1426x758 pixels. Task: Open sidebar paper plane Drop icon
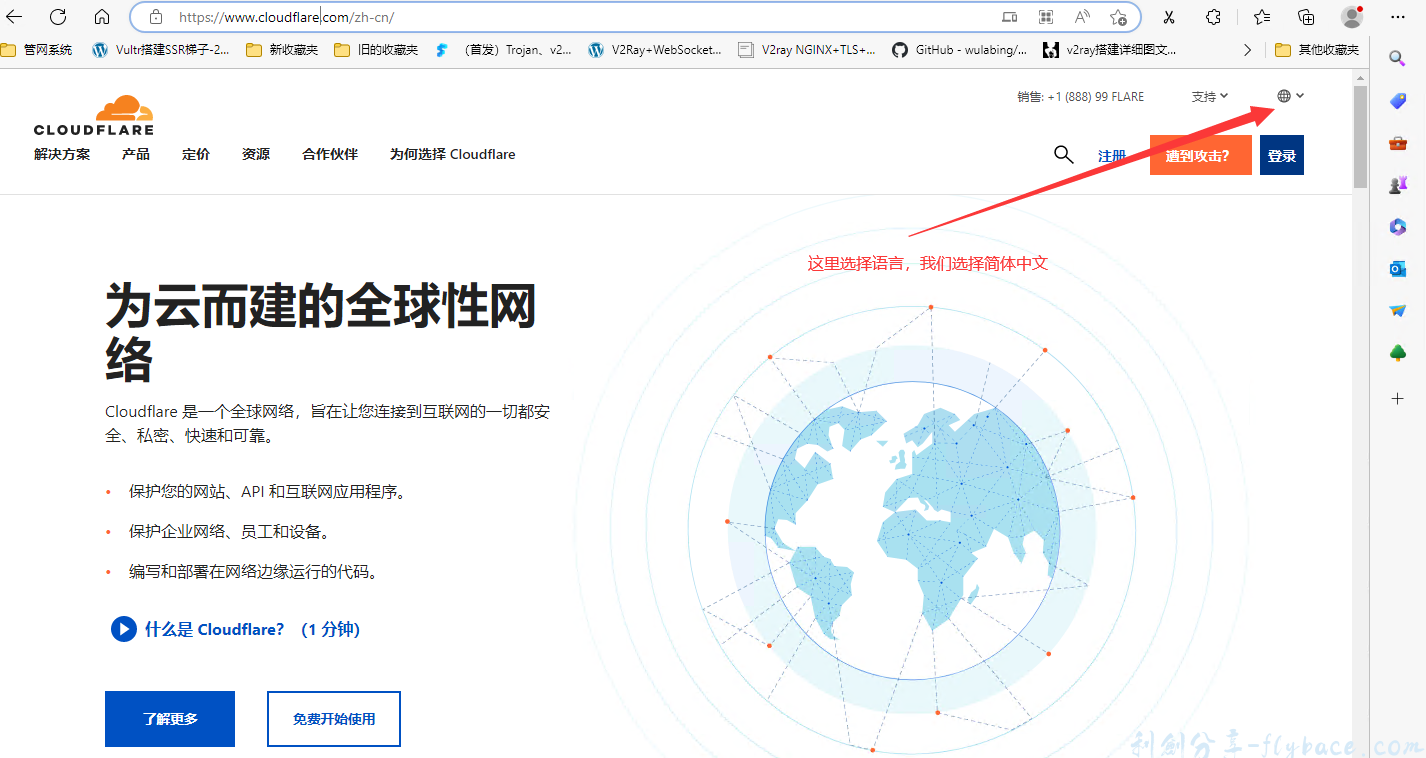tap(1398, 311)
